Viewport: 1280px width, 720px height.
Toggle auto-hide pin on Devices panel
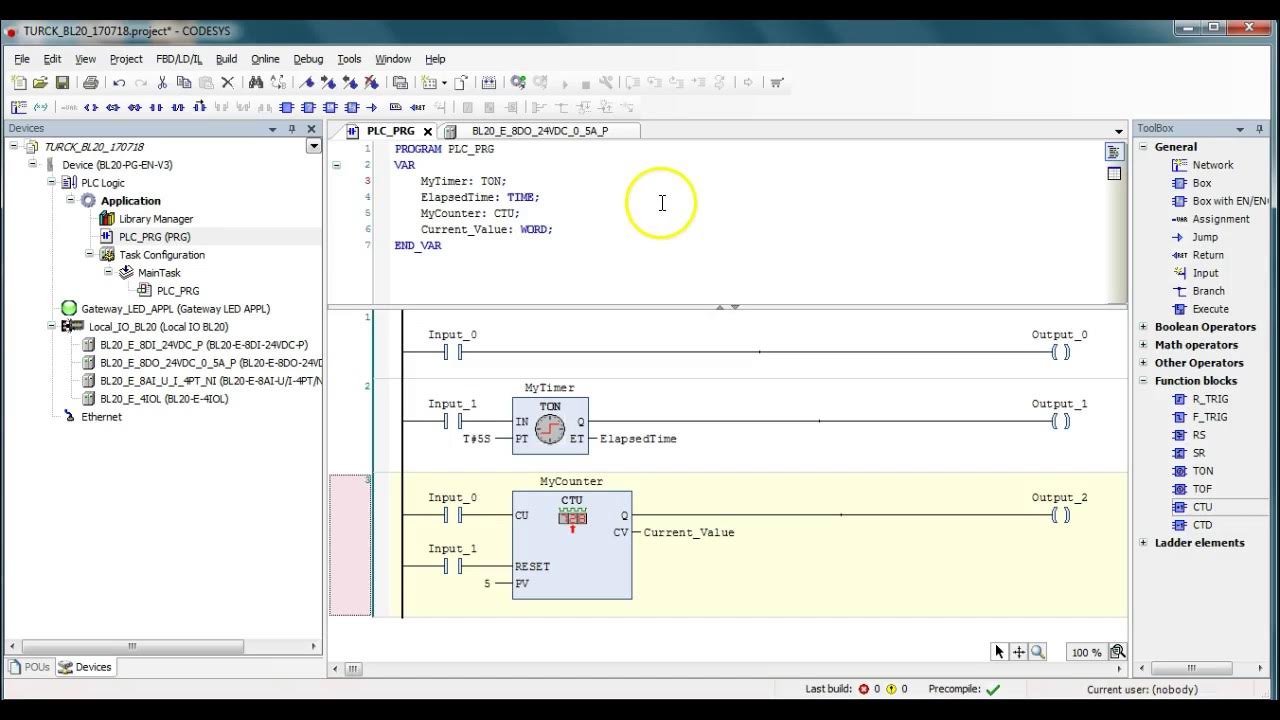tap(292, 129)
